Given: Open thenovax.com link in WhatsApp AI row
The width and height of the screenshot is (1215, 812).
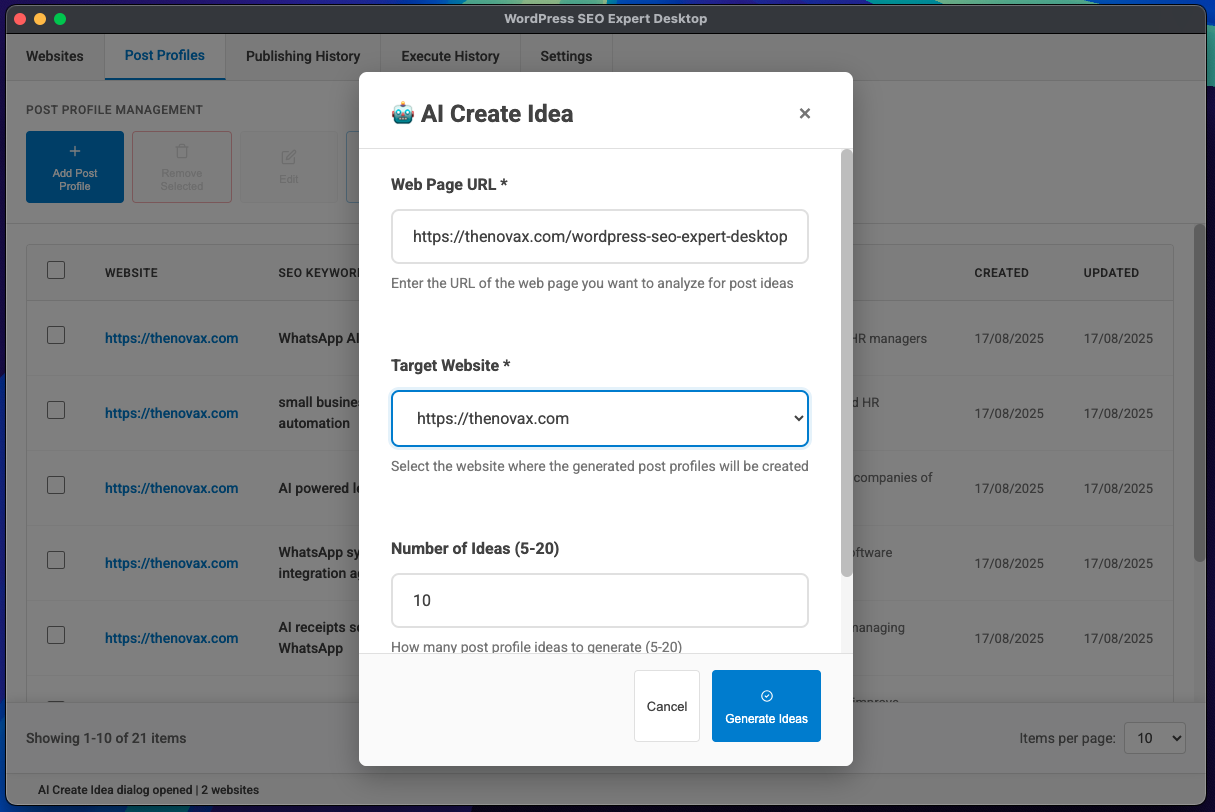Looking at the screenshot, I should coord(171,338).
